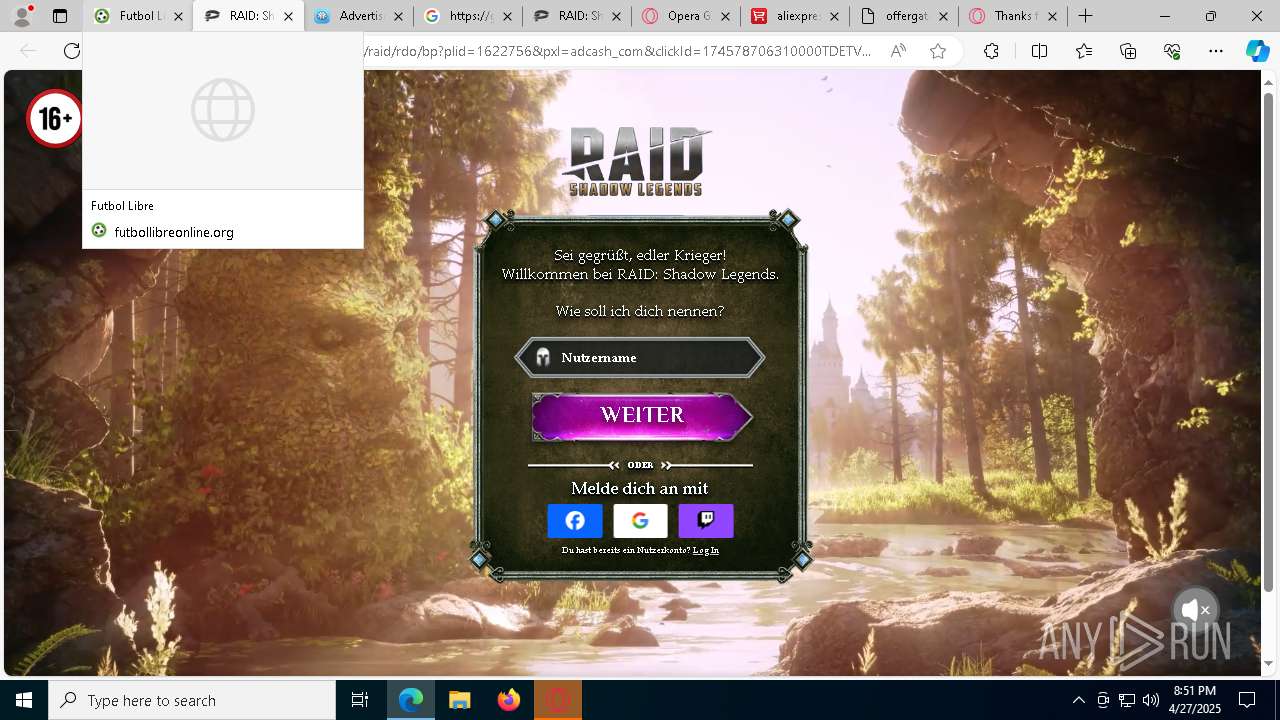Image resolution: width=1280 pixels, height=720 pixels.
Task: Open the Extensions puzzle icon
Action: click(x=991, y=51)
